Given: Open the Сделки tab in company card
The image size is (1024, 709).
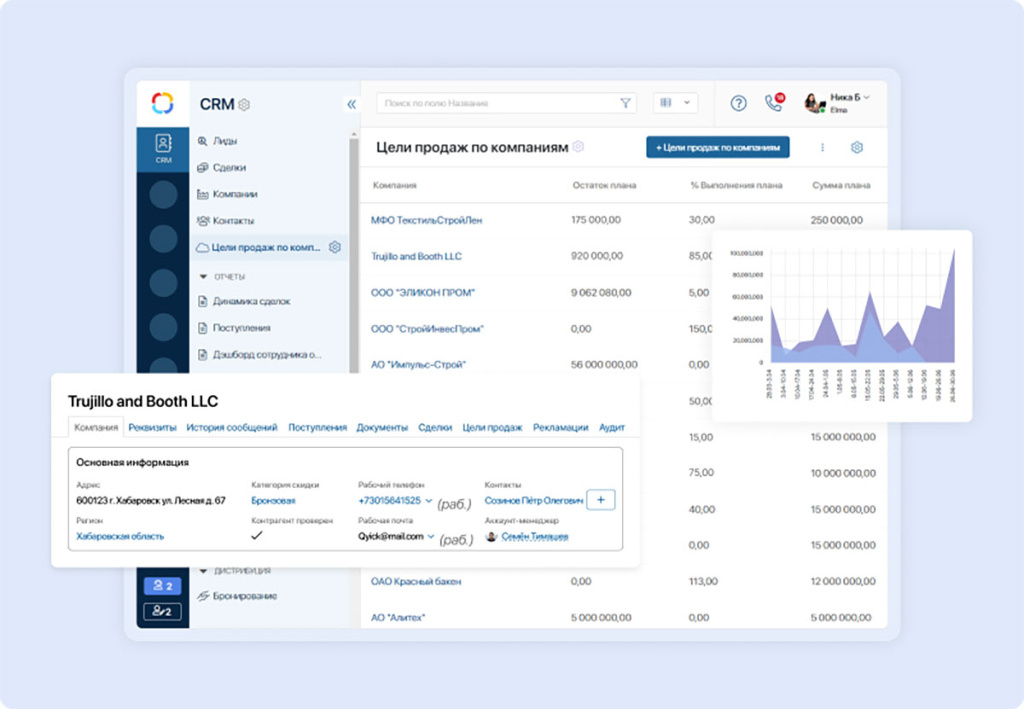Looking at the screenshot, I should pos(435,428).
